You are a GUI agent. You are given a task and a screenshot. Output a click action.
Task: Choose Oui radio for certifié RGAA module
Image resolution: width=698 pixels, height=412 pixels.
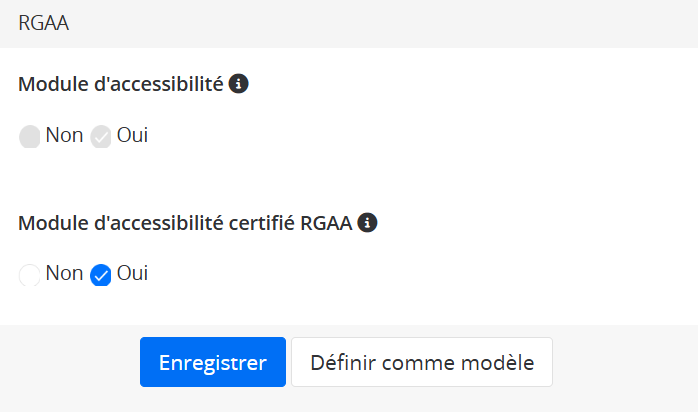coord(101,275)
